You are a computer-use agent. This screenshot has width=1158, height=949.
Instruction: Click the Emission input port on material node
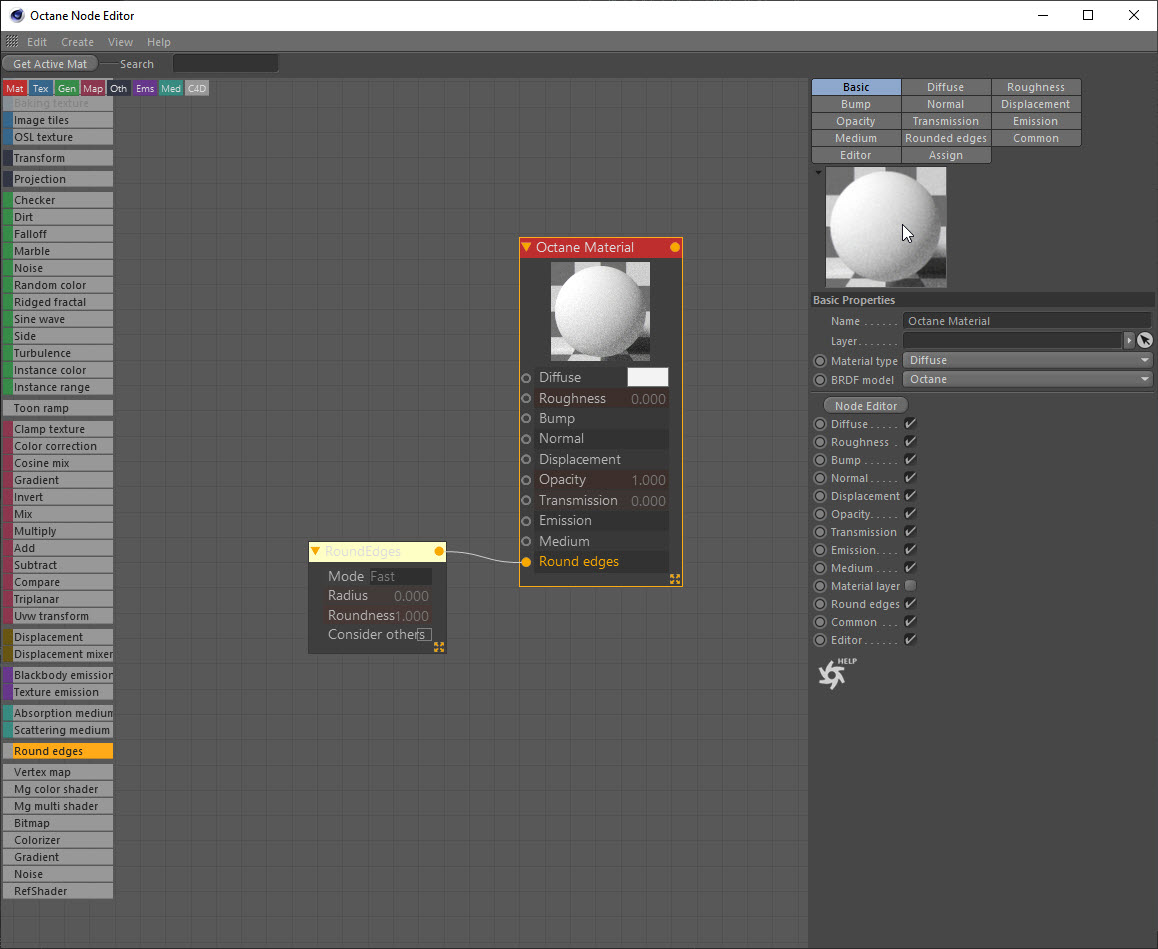526,521
